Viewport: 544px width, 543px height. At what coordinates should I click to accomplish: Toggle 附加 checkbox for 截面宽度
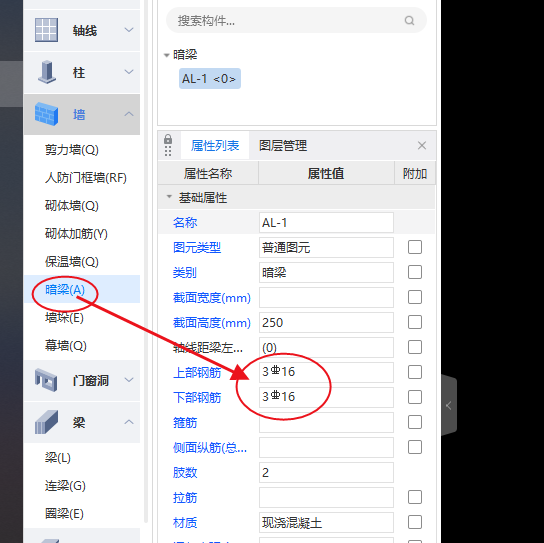415,297
